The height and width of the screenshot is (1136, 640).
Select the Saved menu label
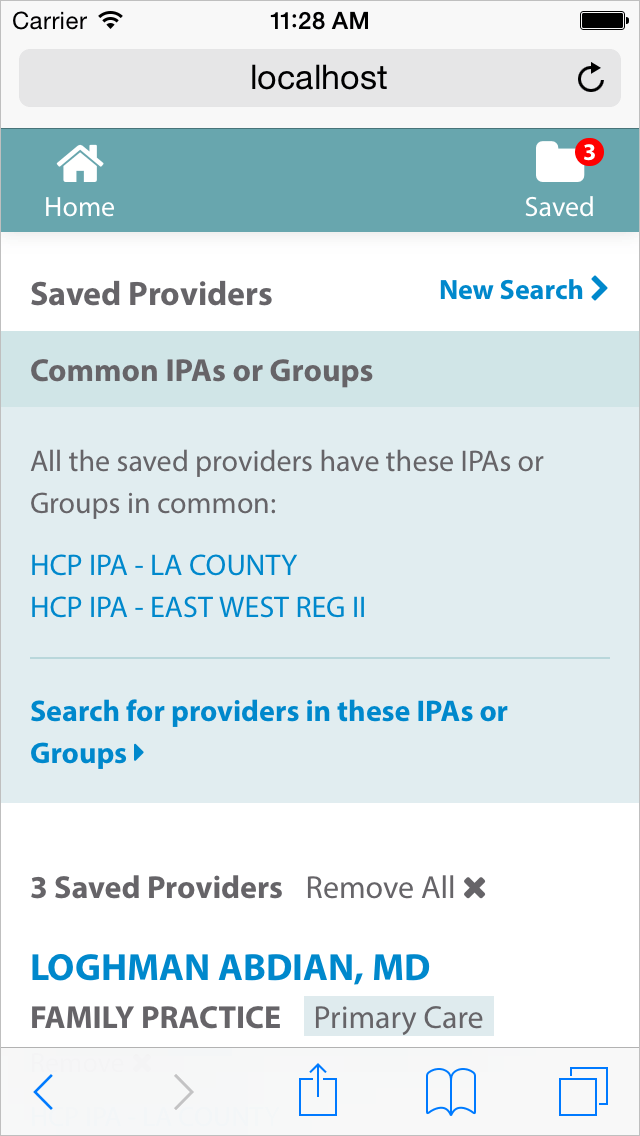coord(559,207)
